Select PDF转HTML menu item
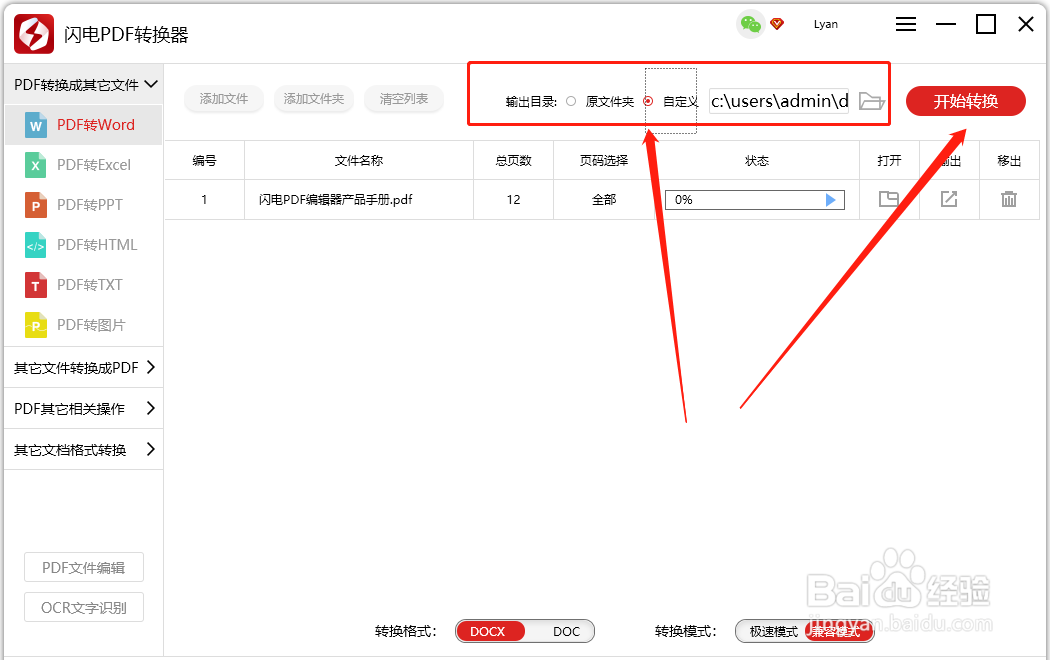This screenshot has height=660, width=1051. (84, 245)
